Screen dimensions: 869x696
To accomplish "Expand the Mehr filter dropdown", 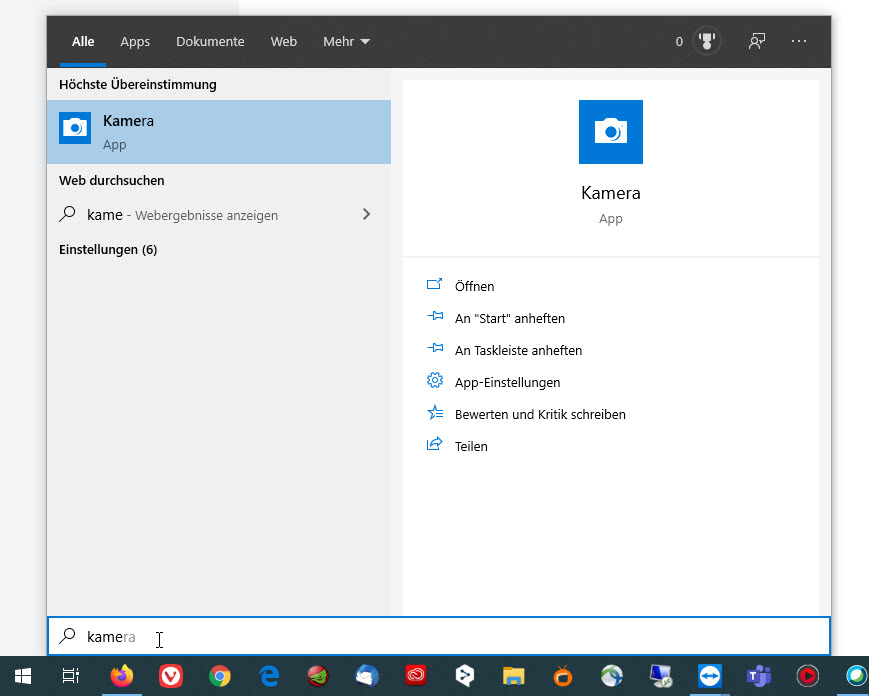I will click(346, 42).
